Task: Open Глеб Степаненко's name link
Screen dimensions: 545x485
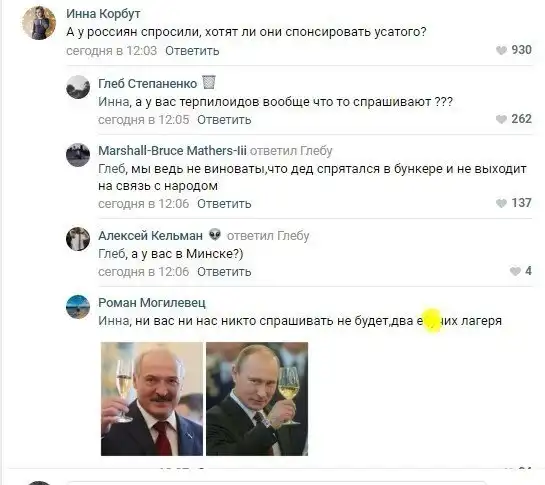Action: 147,83
